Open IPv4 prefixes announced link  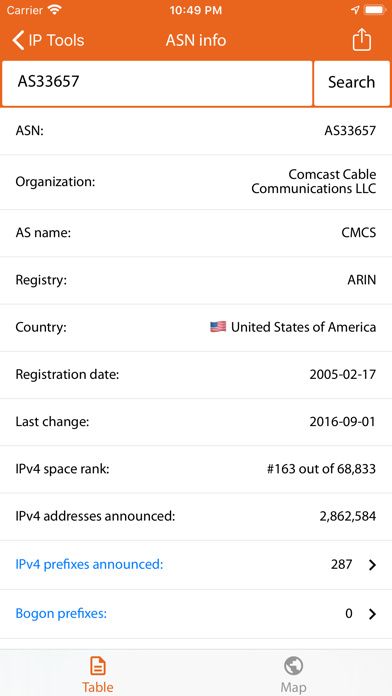[89, 565]
